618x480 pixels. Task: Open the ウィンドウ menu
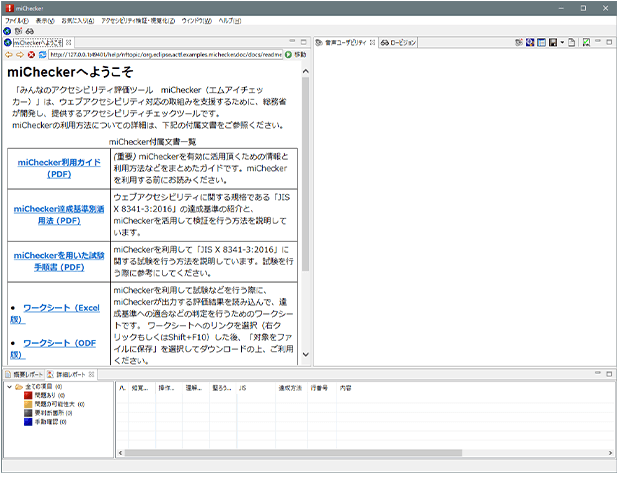pos(197,20)
